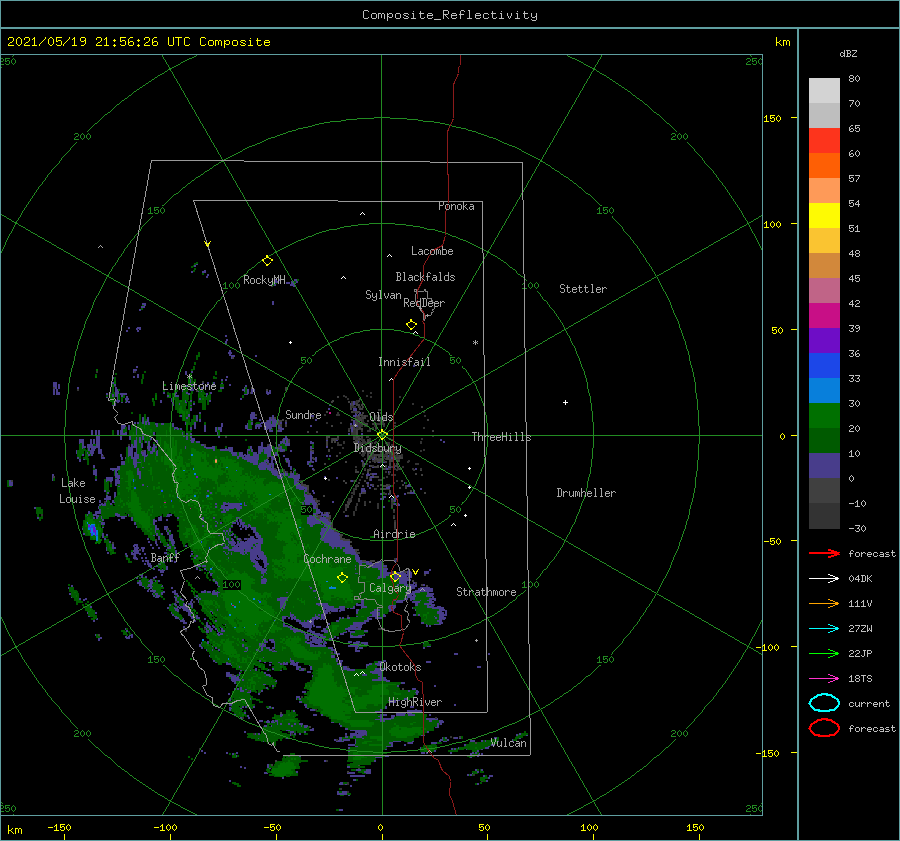Click the Blackfalds city label
900x841 pixels.
[425, 277]
